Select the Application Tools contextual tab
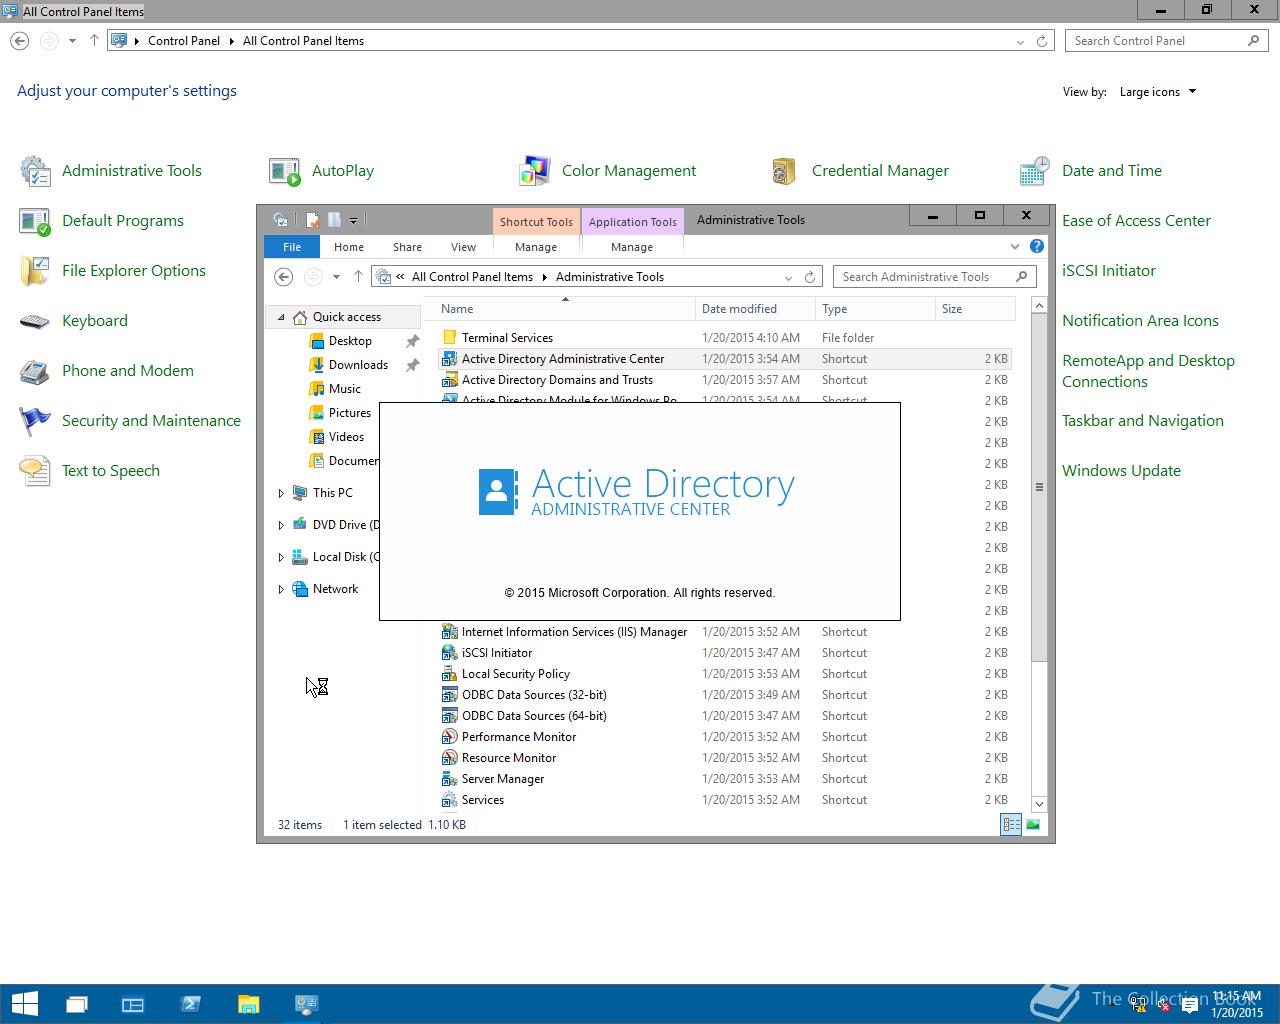This screenshot has width=1280, height=1024. pos(632,222)
